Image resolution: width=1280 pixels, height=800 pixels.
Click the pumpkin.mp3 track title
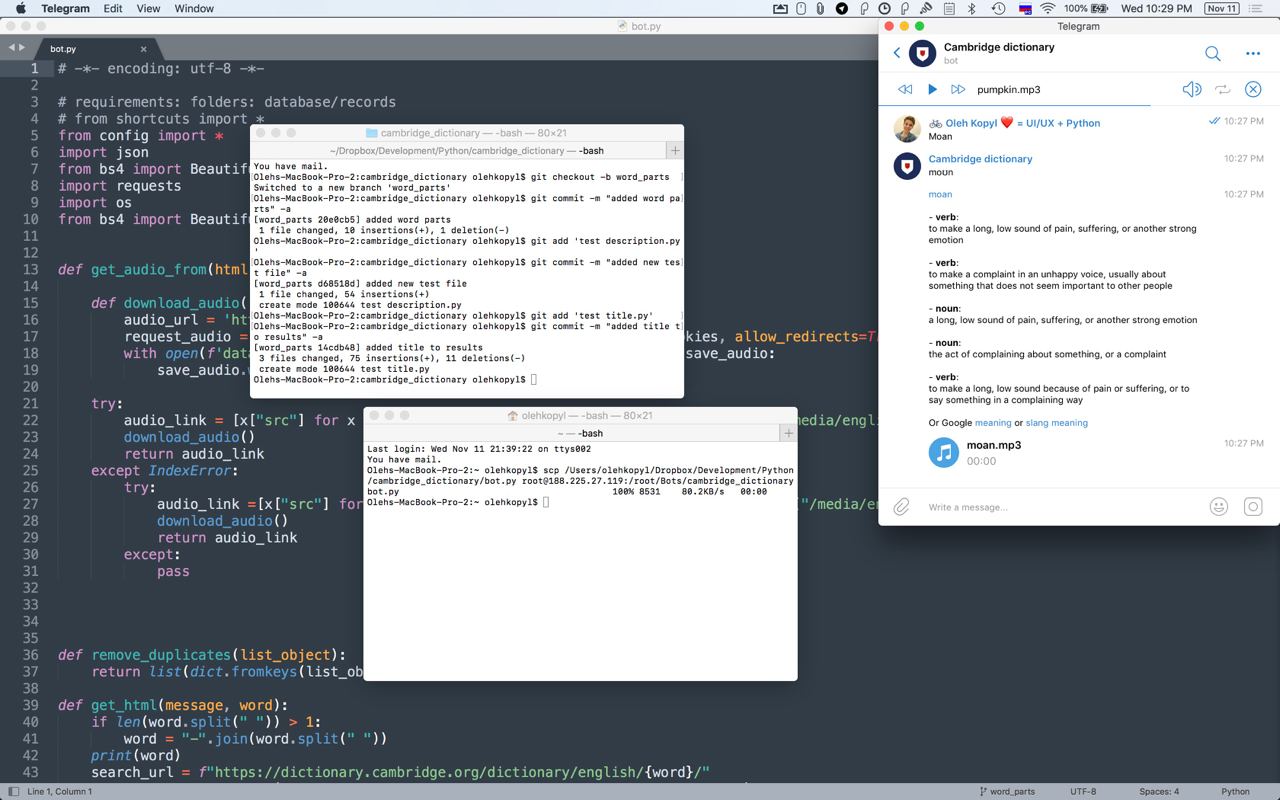(x=1009, y=89)
